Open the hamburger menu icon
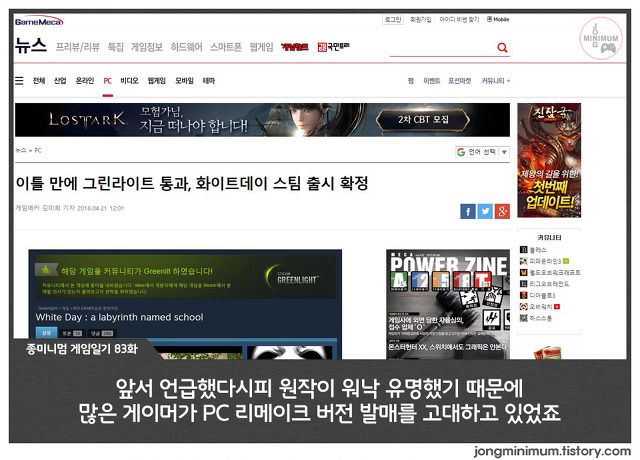 (19, 80)
